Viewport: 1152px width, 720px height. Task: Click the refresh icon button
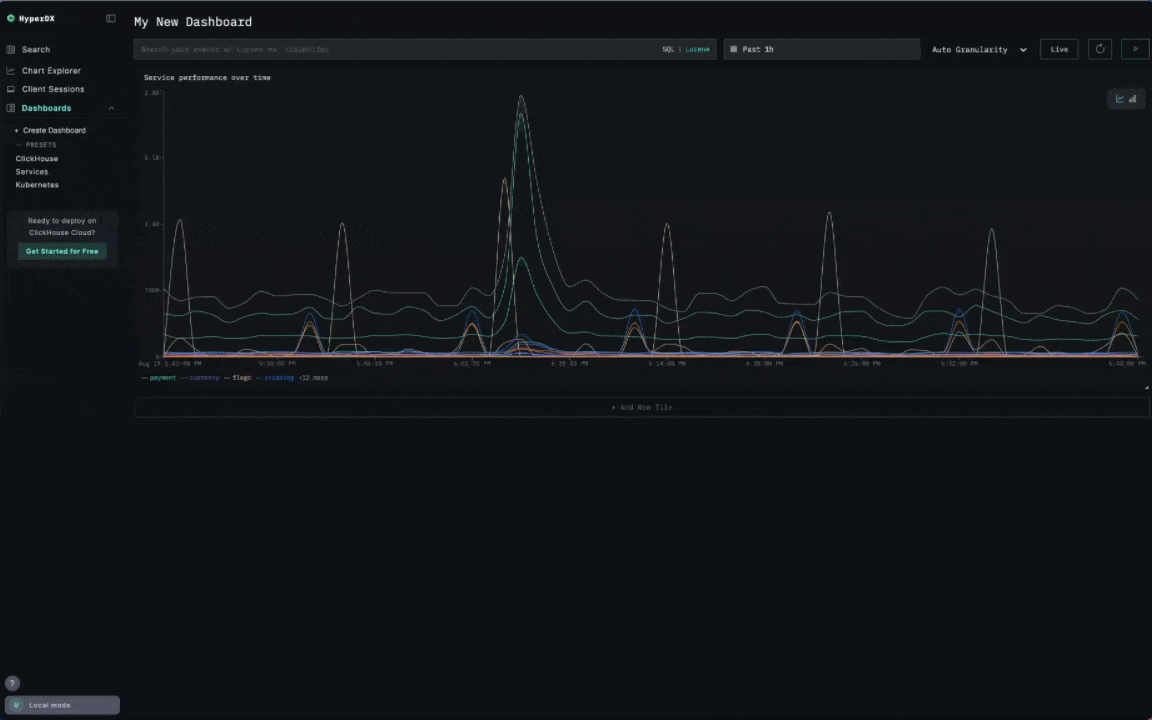point(1100,49)
